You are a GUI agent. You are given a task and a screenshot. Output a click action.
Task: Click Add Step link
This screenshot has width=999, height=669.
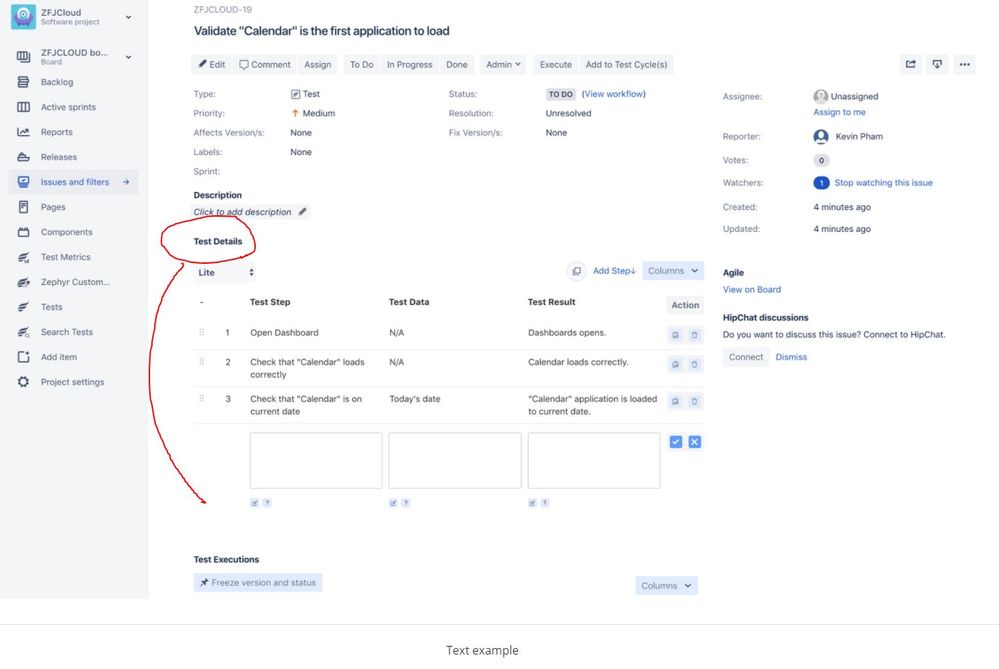tap(614, 271)
